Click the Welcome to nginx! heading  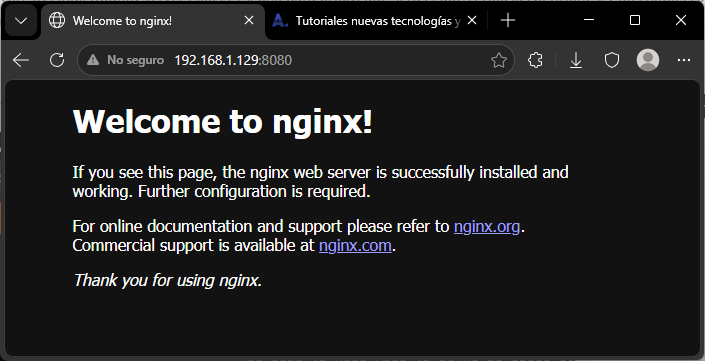pos(223,121)
